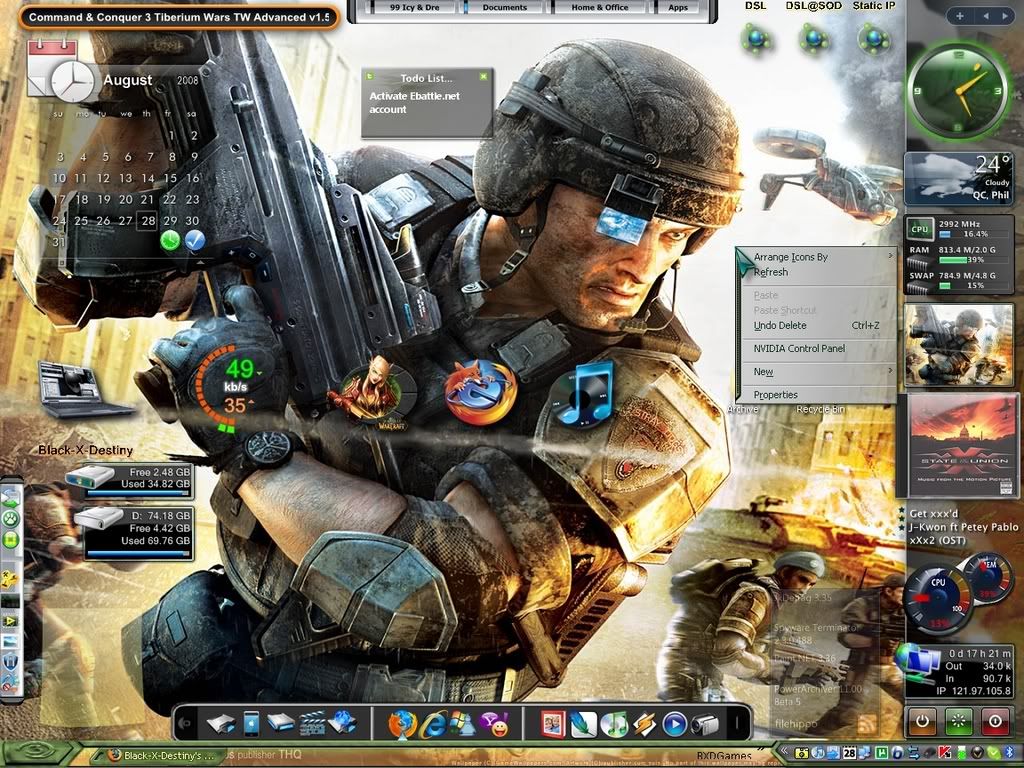Close the Todo List note
This screenshot has width=1024, height=768.
pos(483,77)
